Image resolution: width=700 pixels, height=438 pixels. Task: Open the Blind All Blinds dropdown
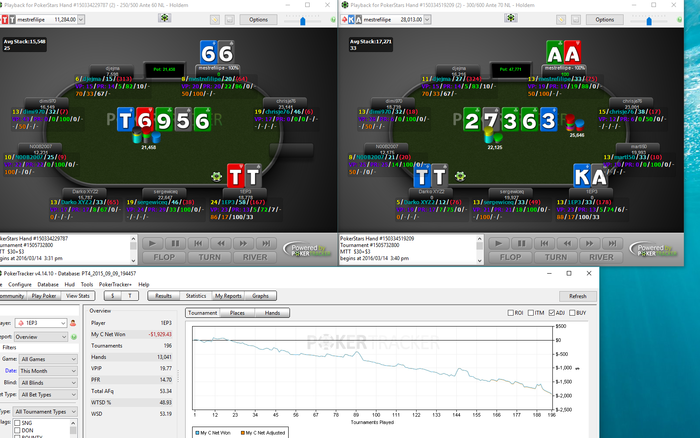(48, 383)
